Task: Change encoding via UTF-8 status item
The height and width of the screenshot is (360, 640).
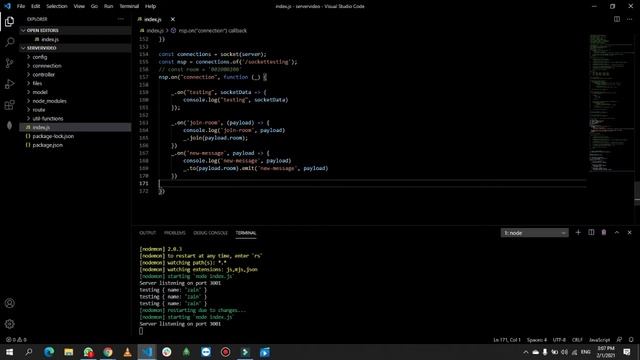Action: point(559,340)
